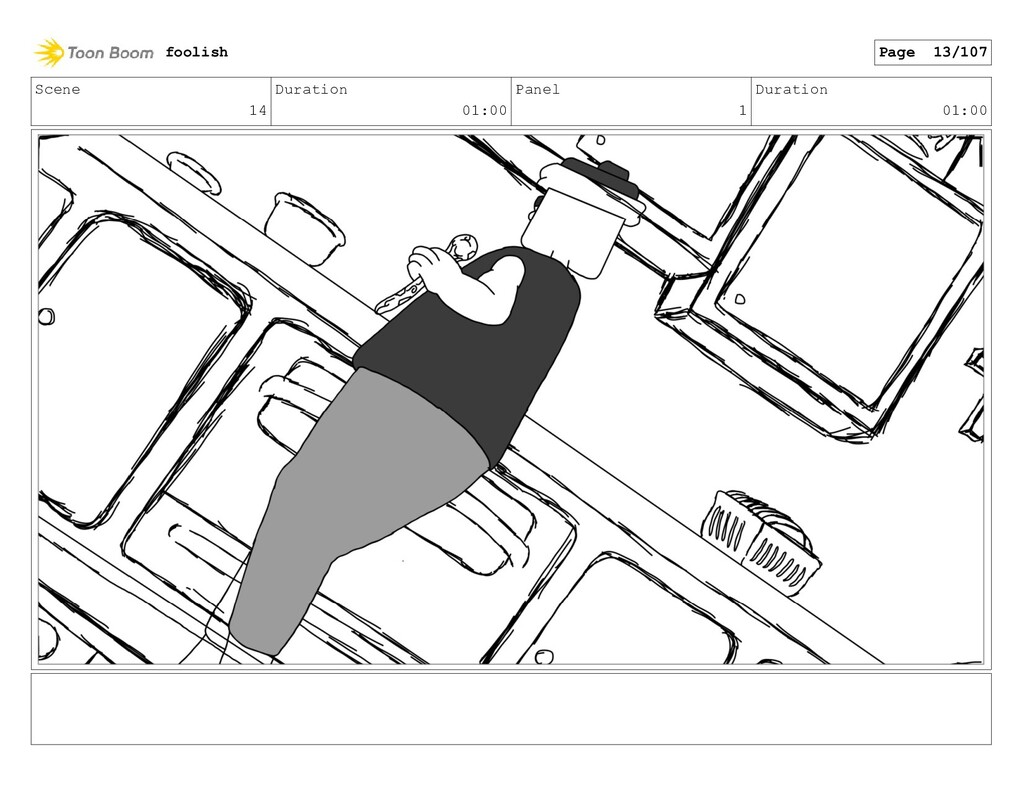Click the Page 13/107 box

click(933, 52)
